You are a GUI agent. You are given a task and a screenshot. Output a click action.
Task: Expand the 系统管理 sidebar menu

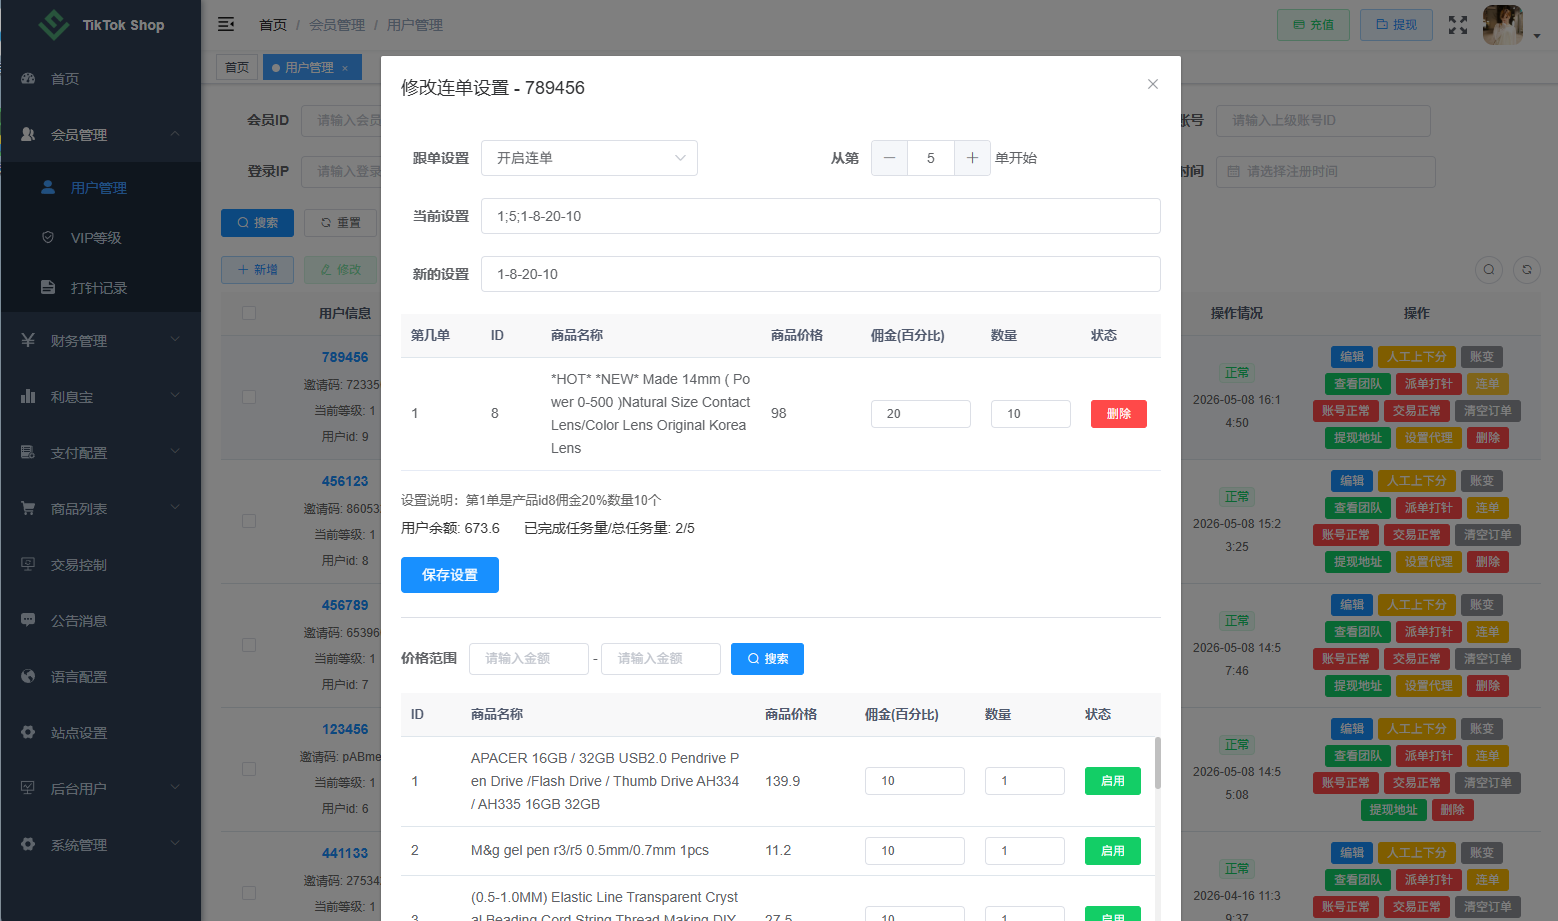100,845
